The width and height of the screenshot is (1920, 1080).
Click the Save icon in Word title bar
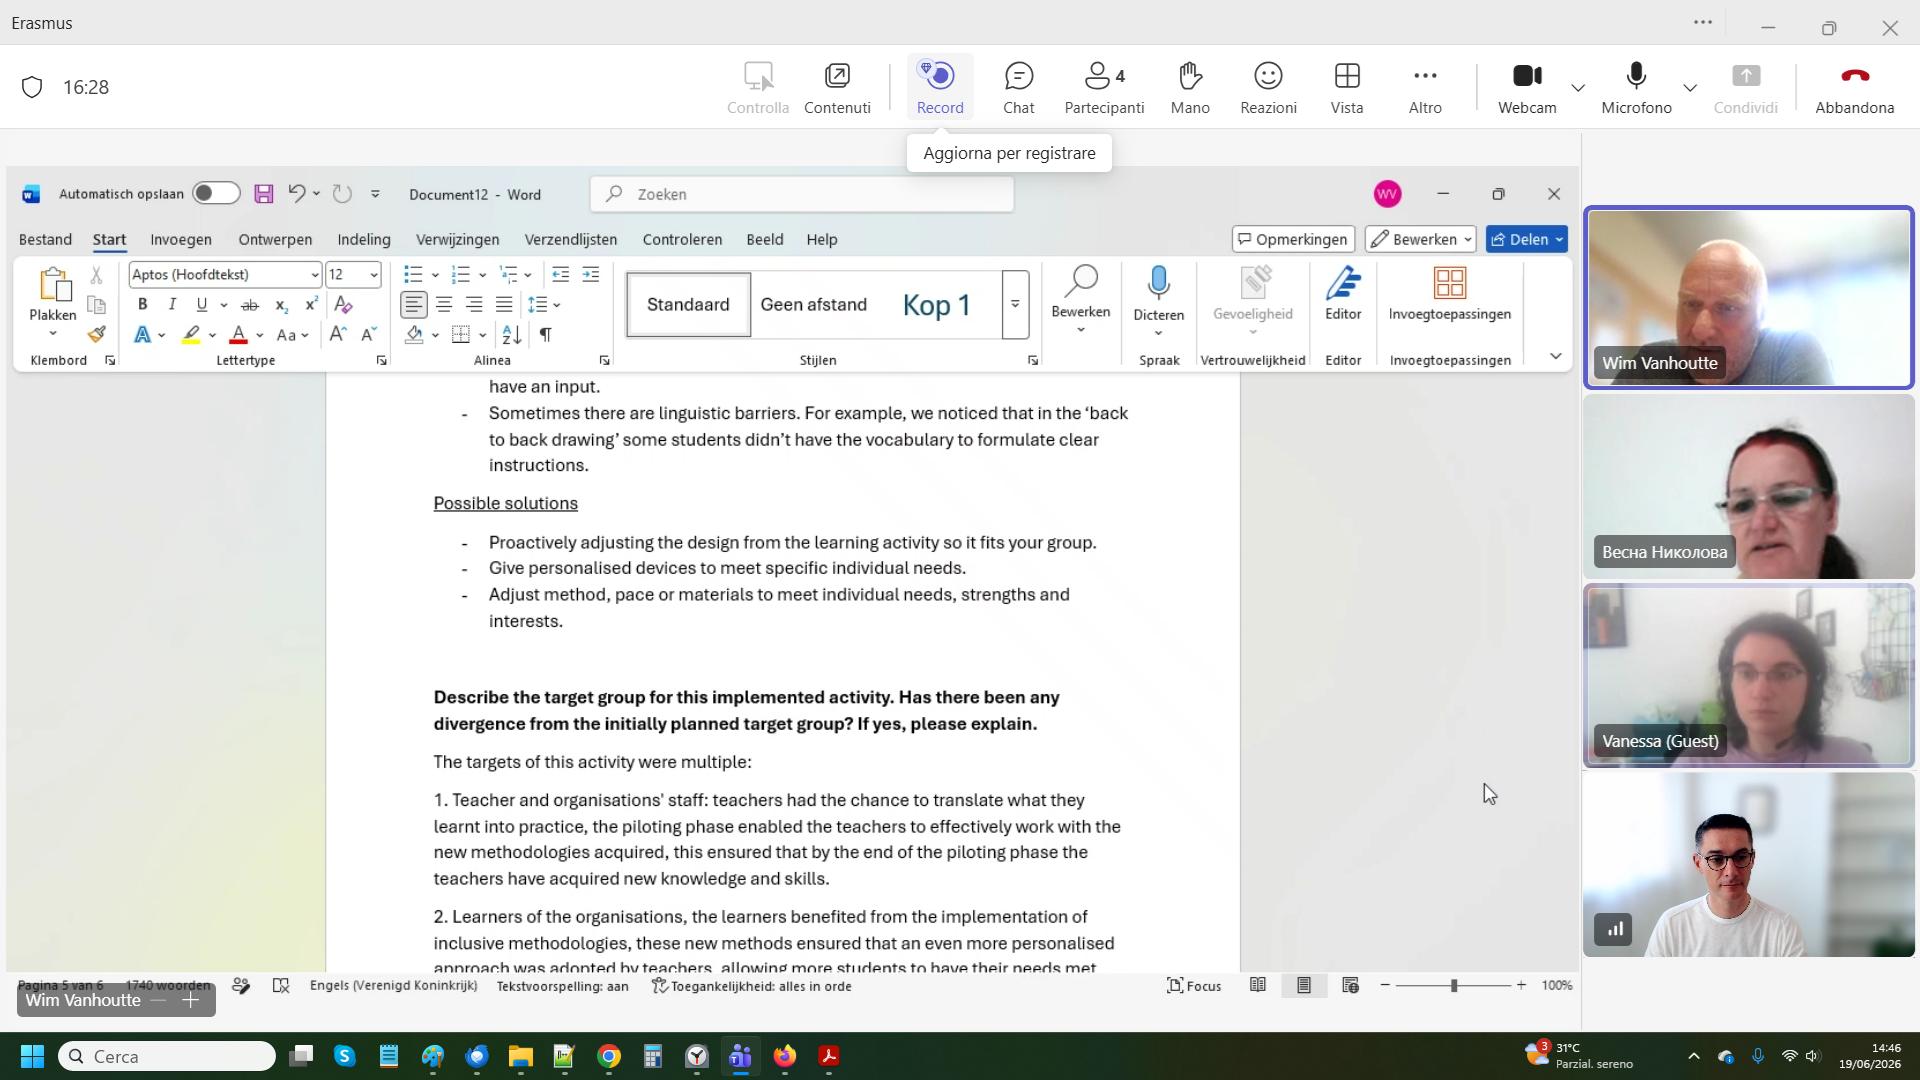point(263,194)
